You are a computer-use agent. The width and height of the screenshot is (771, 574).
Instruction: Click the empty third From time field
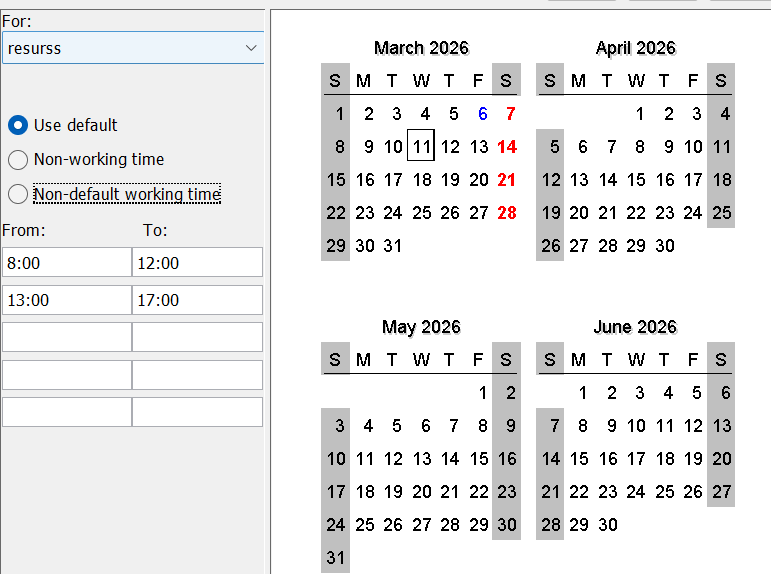[67, 337]
